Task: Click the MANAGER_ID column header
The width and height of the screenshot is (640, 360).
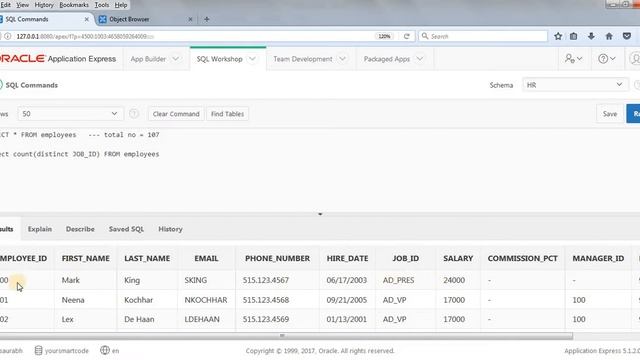Action: (x=598, y=258)
